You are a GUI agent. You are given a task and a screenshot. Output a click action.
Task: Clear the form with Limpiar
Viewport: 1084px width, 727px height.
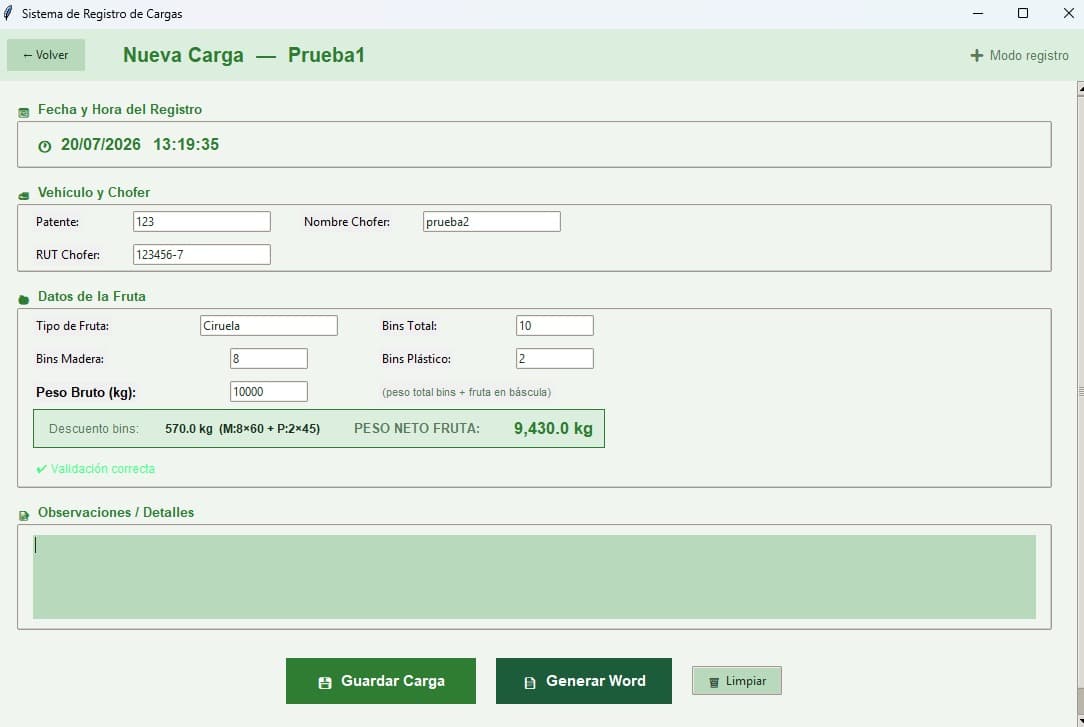737,681
